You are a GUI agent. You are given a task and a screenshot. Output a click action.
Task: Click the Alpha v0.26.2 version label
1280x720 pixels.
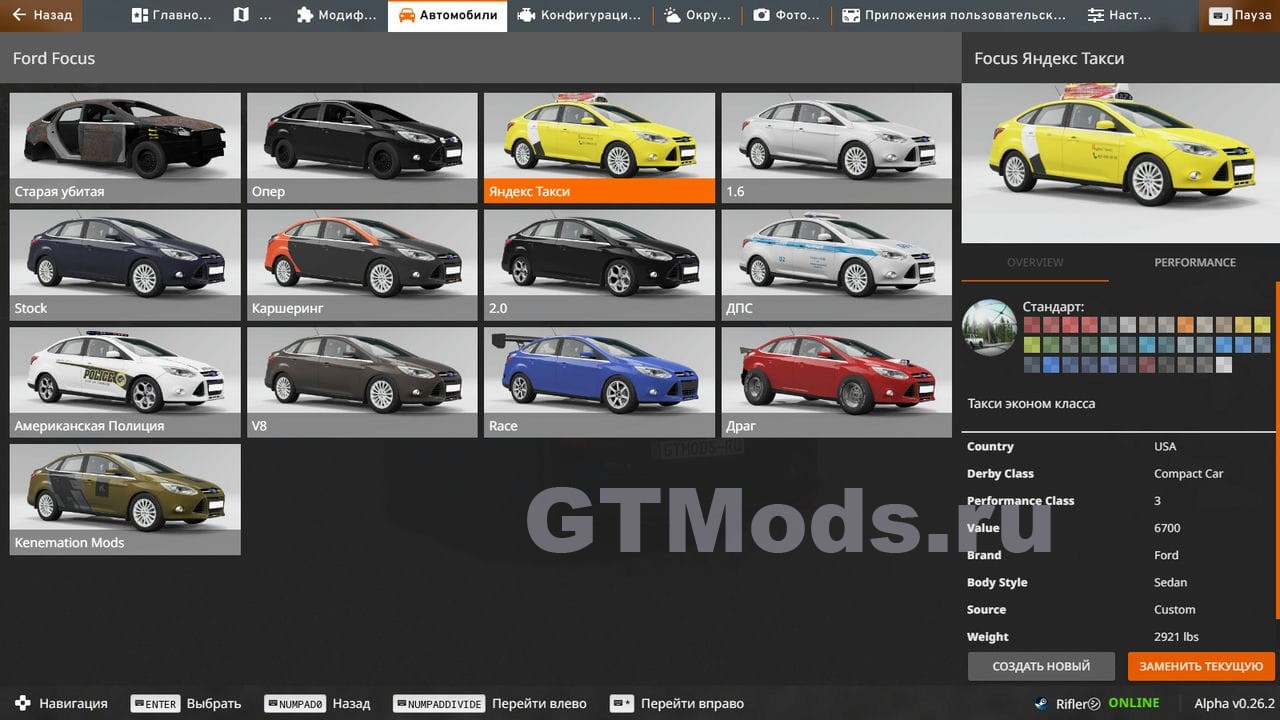[1234, 703]
